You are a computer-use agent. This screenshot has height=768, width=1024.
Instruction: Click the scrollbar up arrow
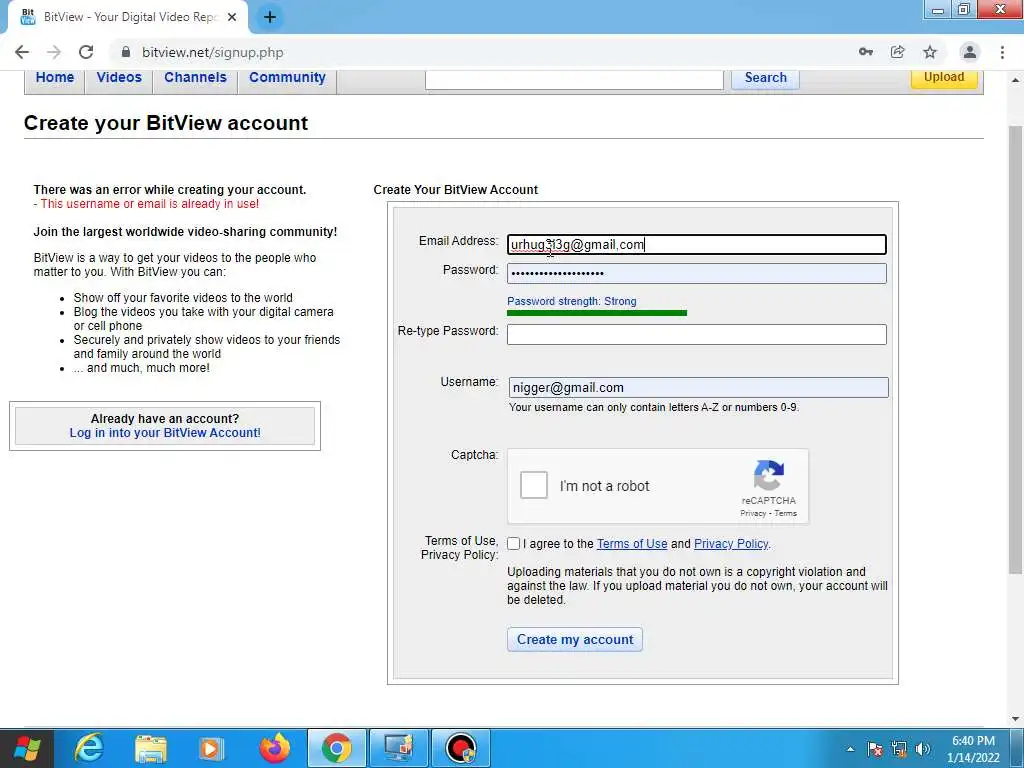tap(1016, 79)
